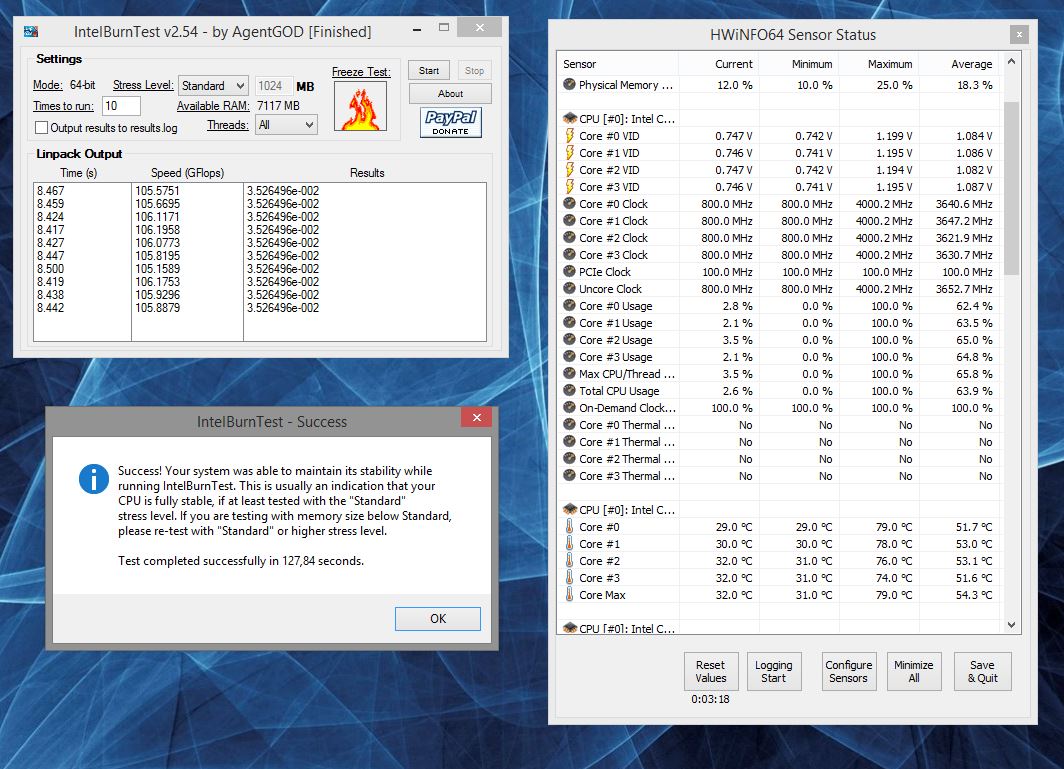The image size is (1064, 769).
Task: Maximize the IntelBurnTest window
Action: click(x=444, y=28)
